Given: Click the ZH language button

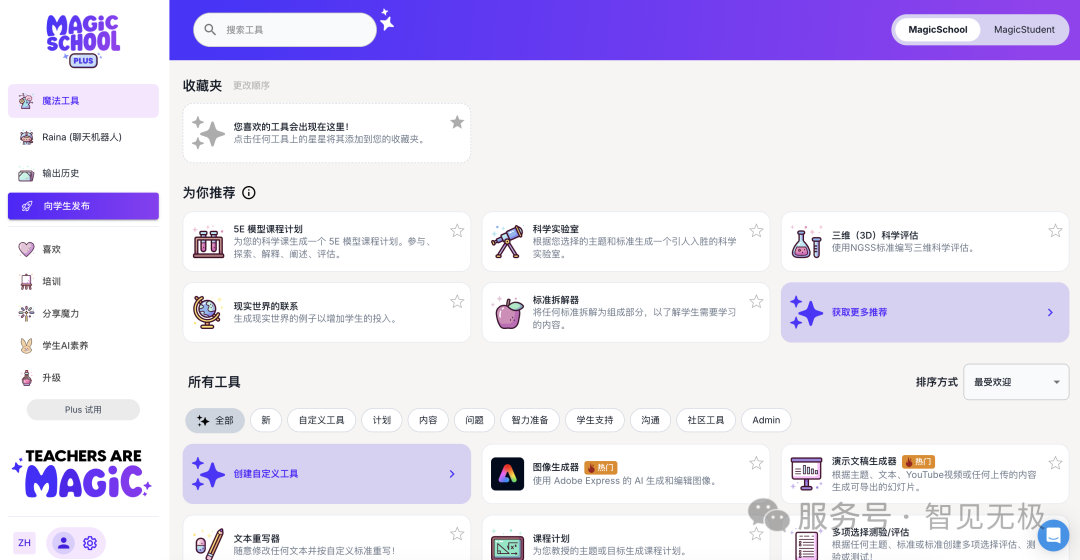Looking at the screenshot, I should (24, 543).
